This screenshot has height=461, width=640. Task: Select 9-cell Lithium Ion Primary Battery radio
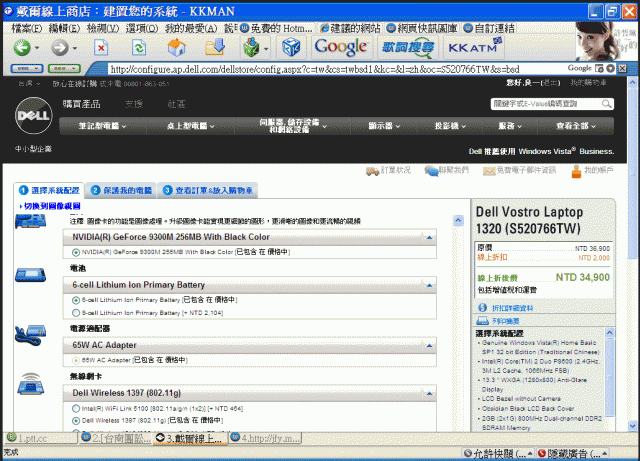pos(76,313)
